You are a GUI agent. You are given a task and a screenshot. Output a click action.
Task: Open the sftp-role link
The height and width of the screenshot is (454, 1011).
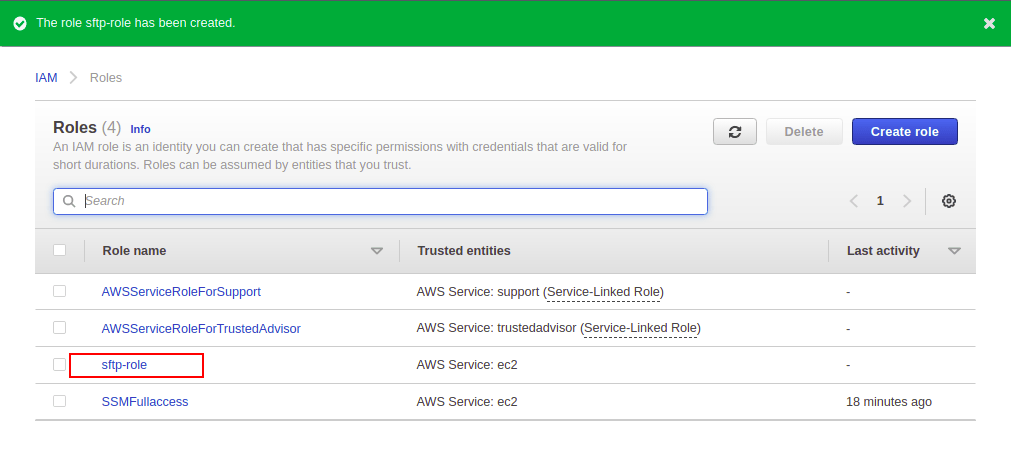pyautogui.click(x=124, y=365)
